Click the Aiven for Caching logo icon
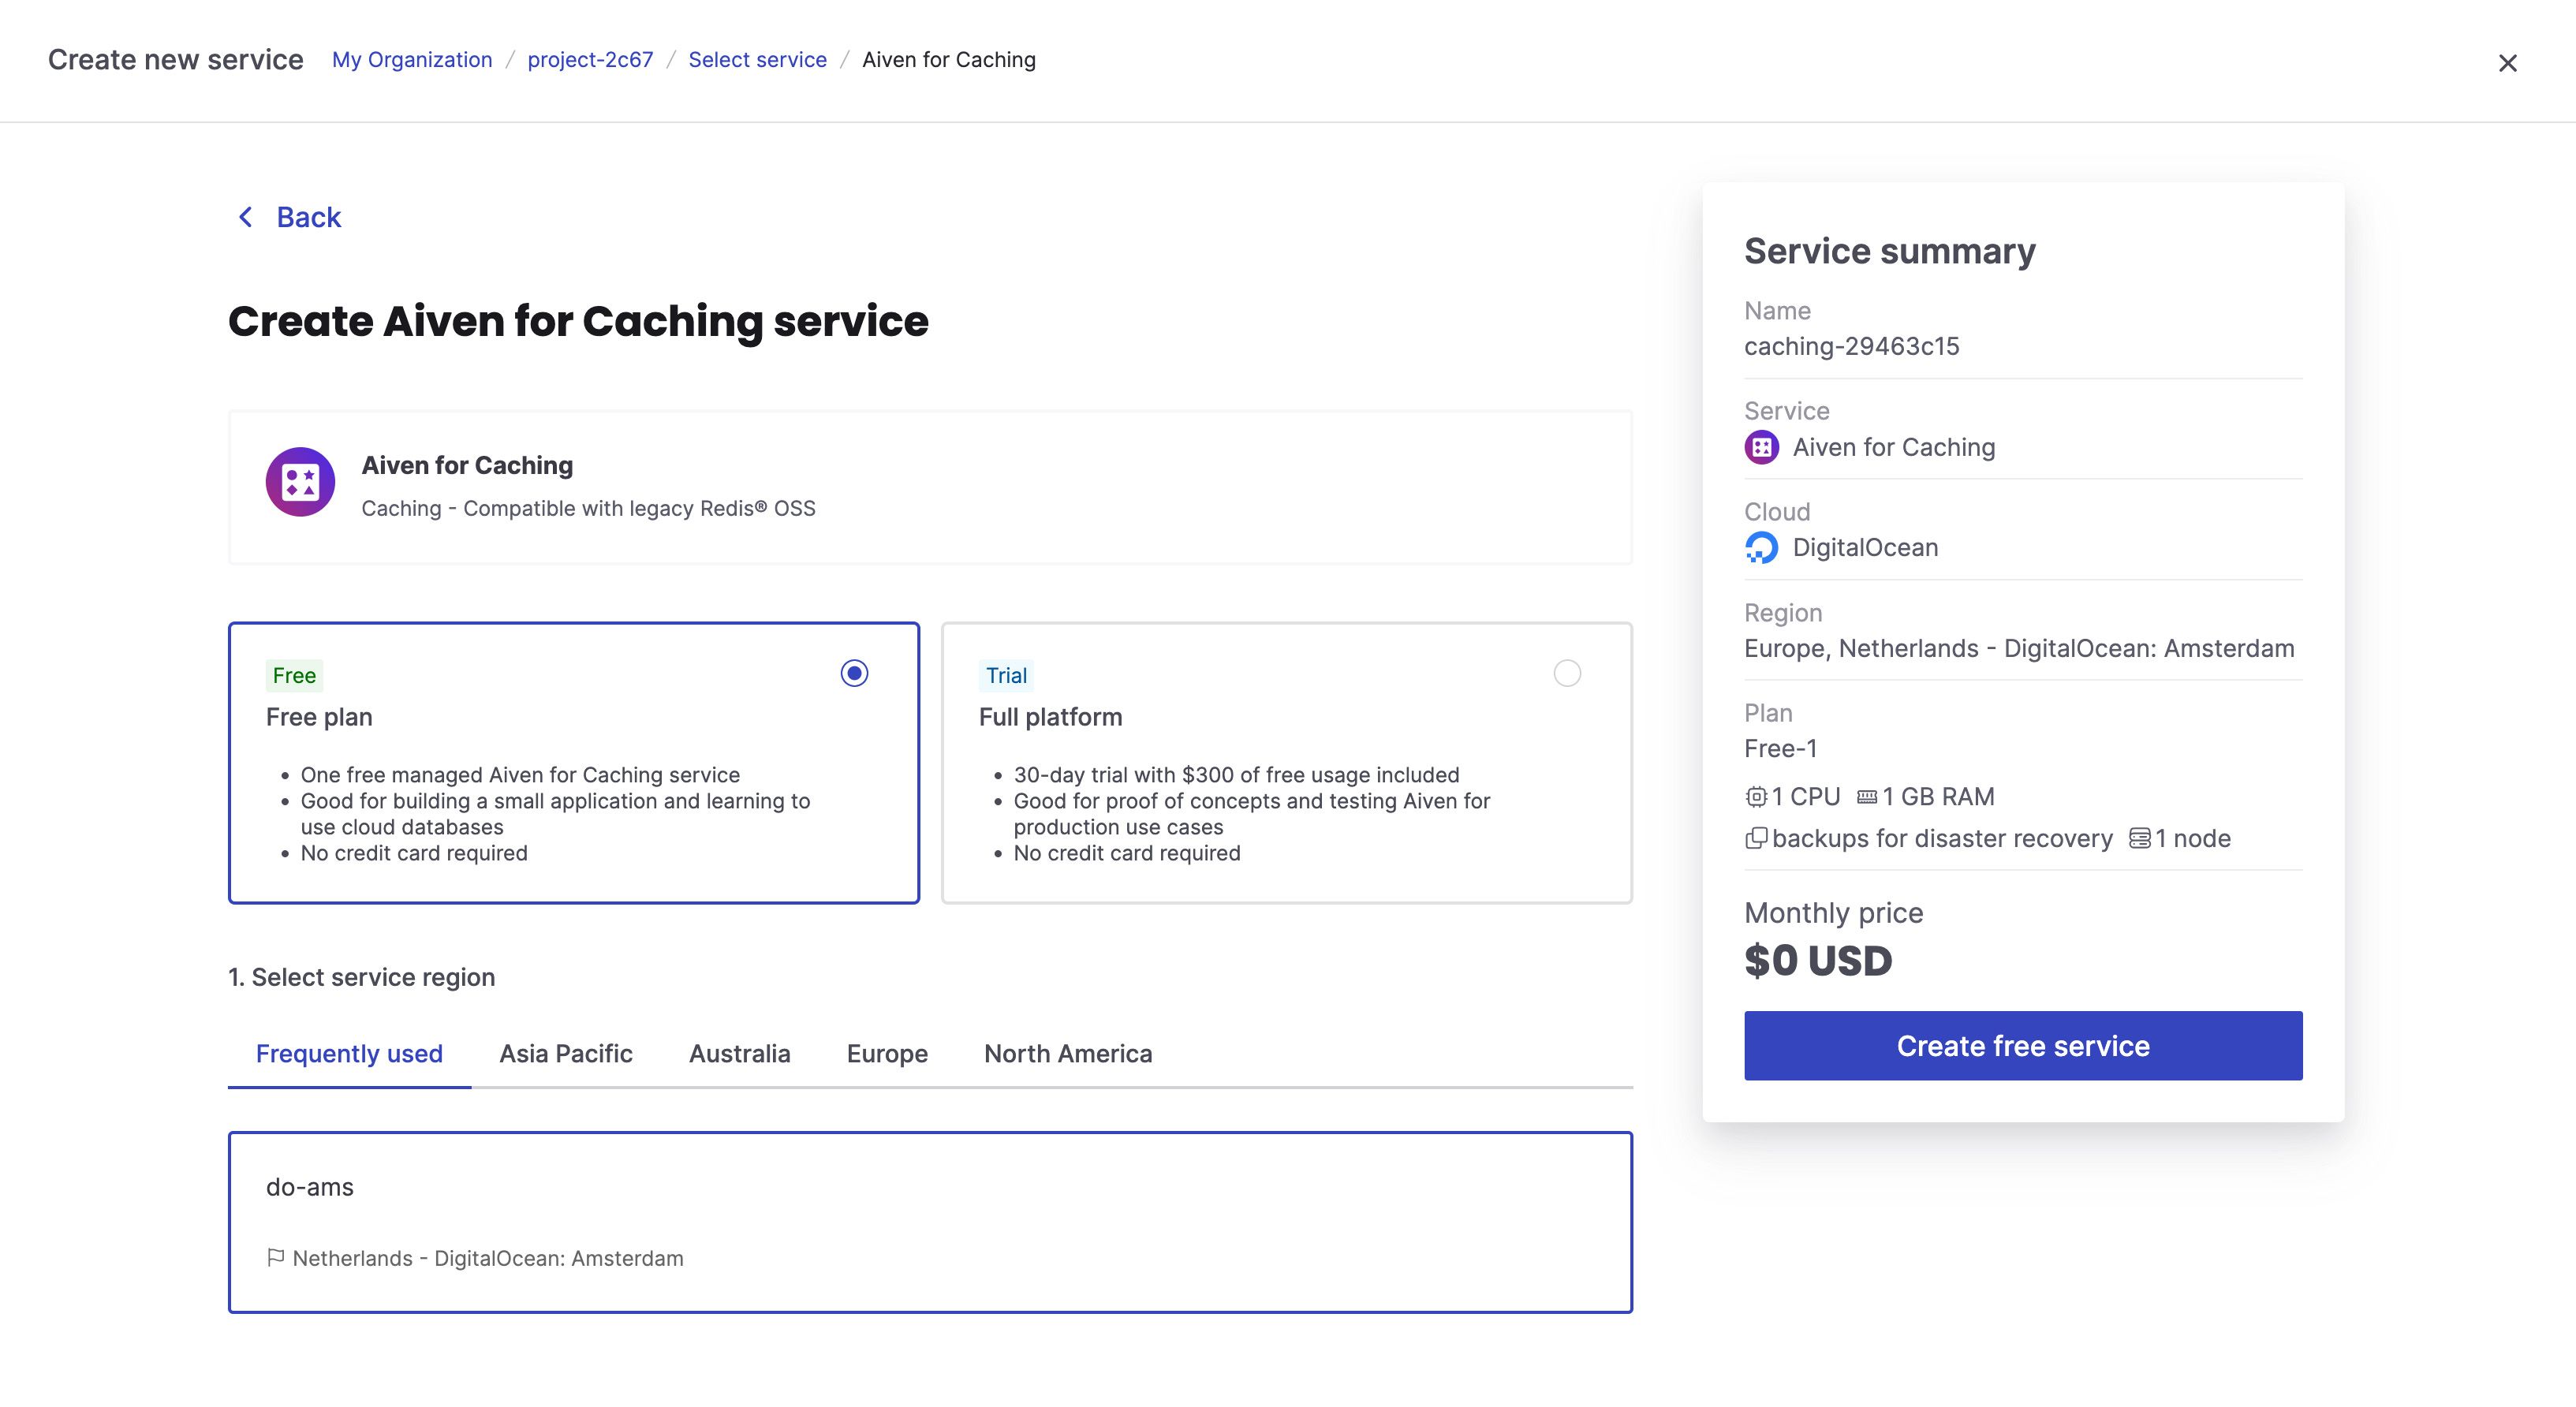Screen dimensions: 2576x1407 point(300,481)
